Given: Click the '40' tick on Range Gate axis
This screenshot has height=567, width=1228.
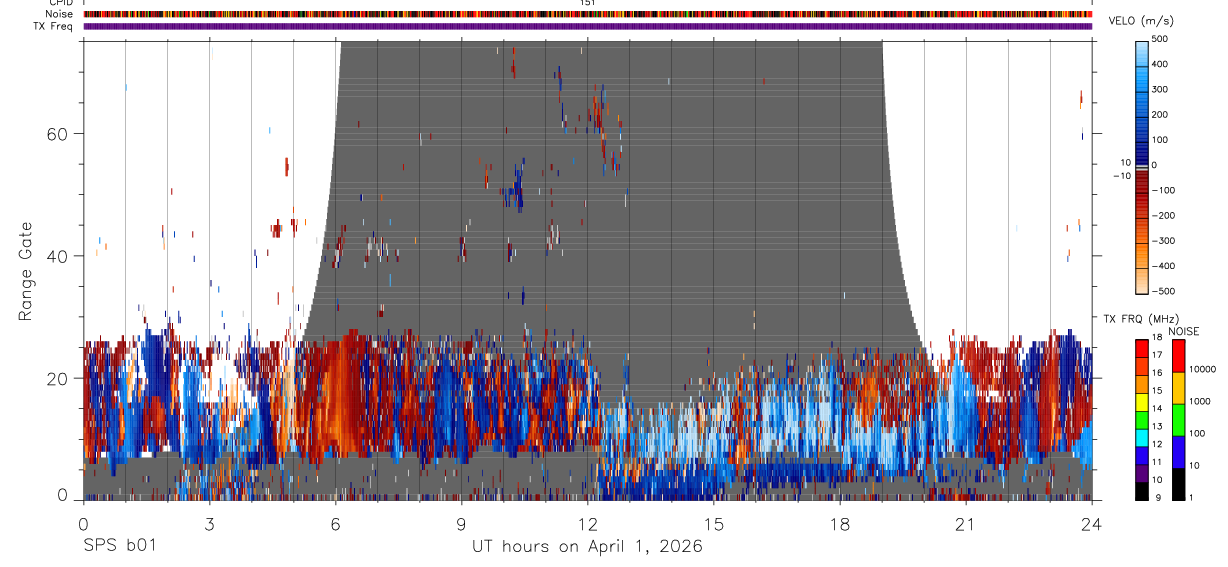Looking at the screenshot, I should [x=56, y=255].
